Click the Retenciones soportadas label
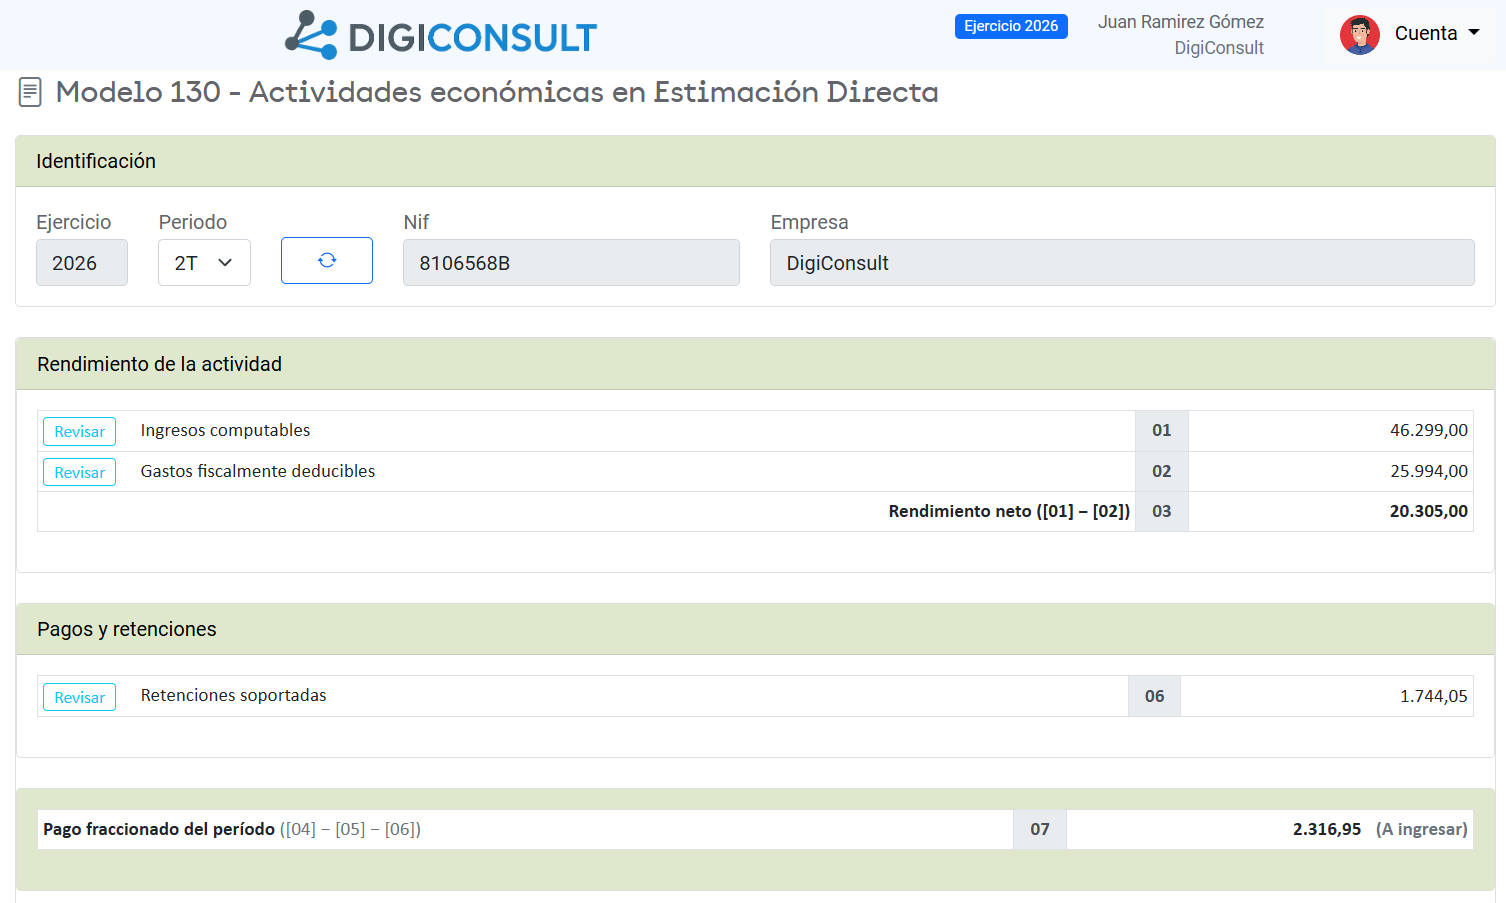This screenshot has width=1506, height=903. click(x=233, y=695)
